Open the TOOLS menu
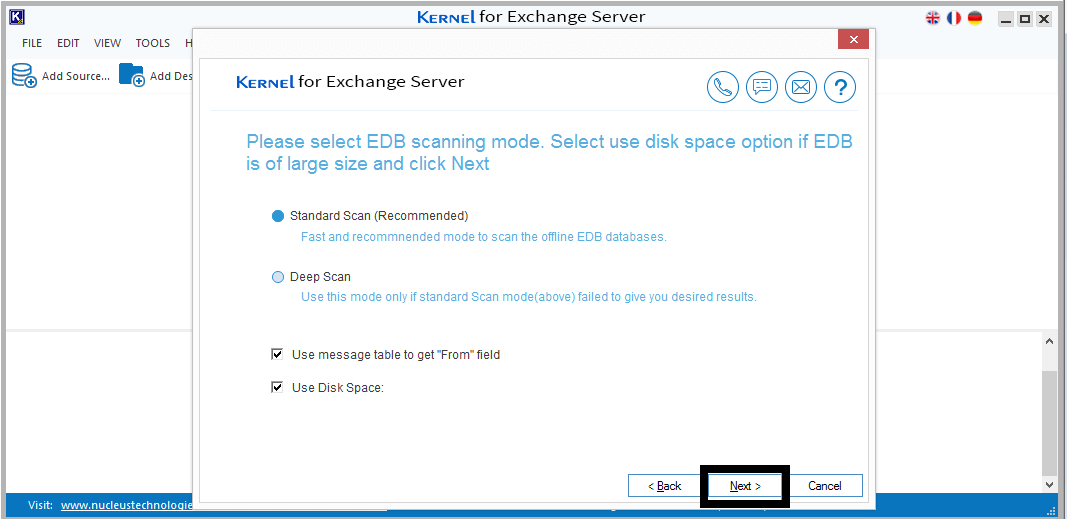 [x=152, y=43]
